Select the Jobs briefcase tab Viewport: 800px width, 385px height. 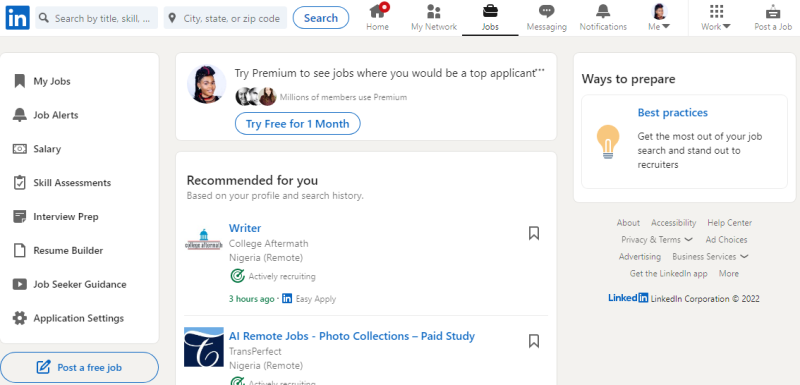pos(490,18)
